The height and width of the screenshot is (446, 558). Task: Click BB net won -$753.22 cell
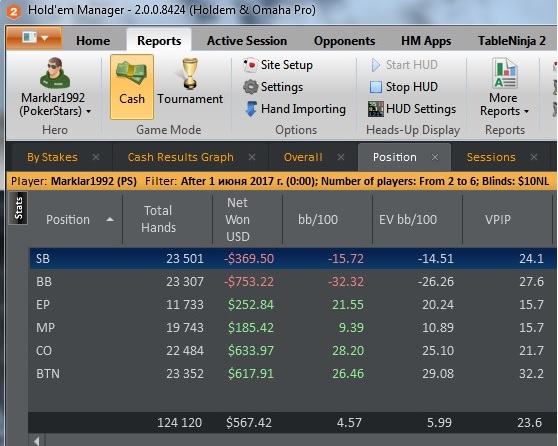pos(249,282)
